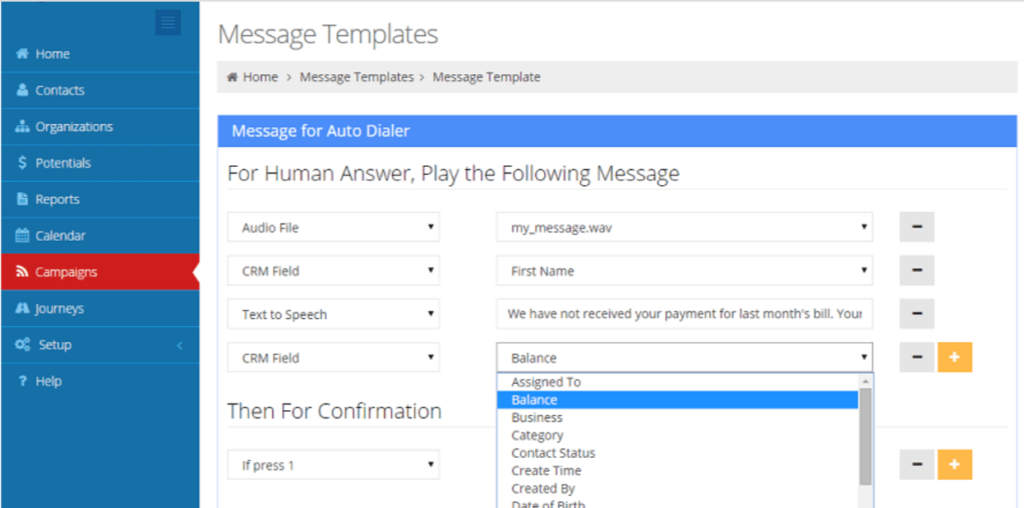This screenshot has height=508, width=1024.
Task: Click the Campaigns RSS feed icon
Action: click(22, 272)
